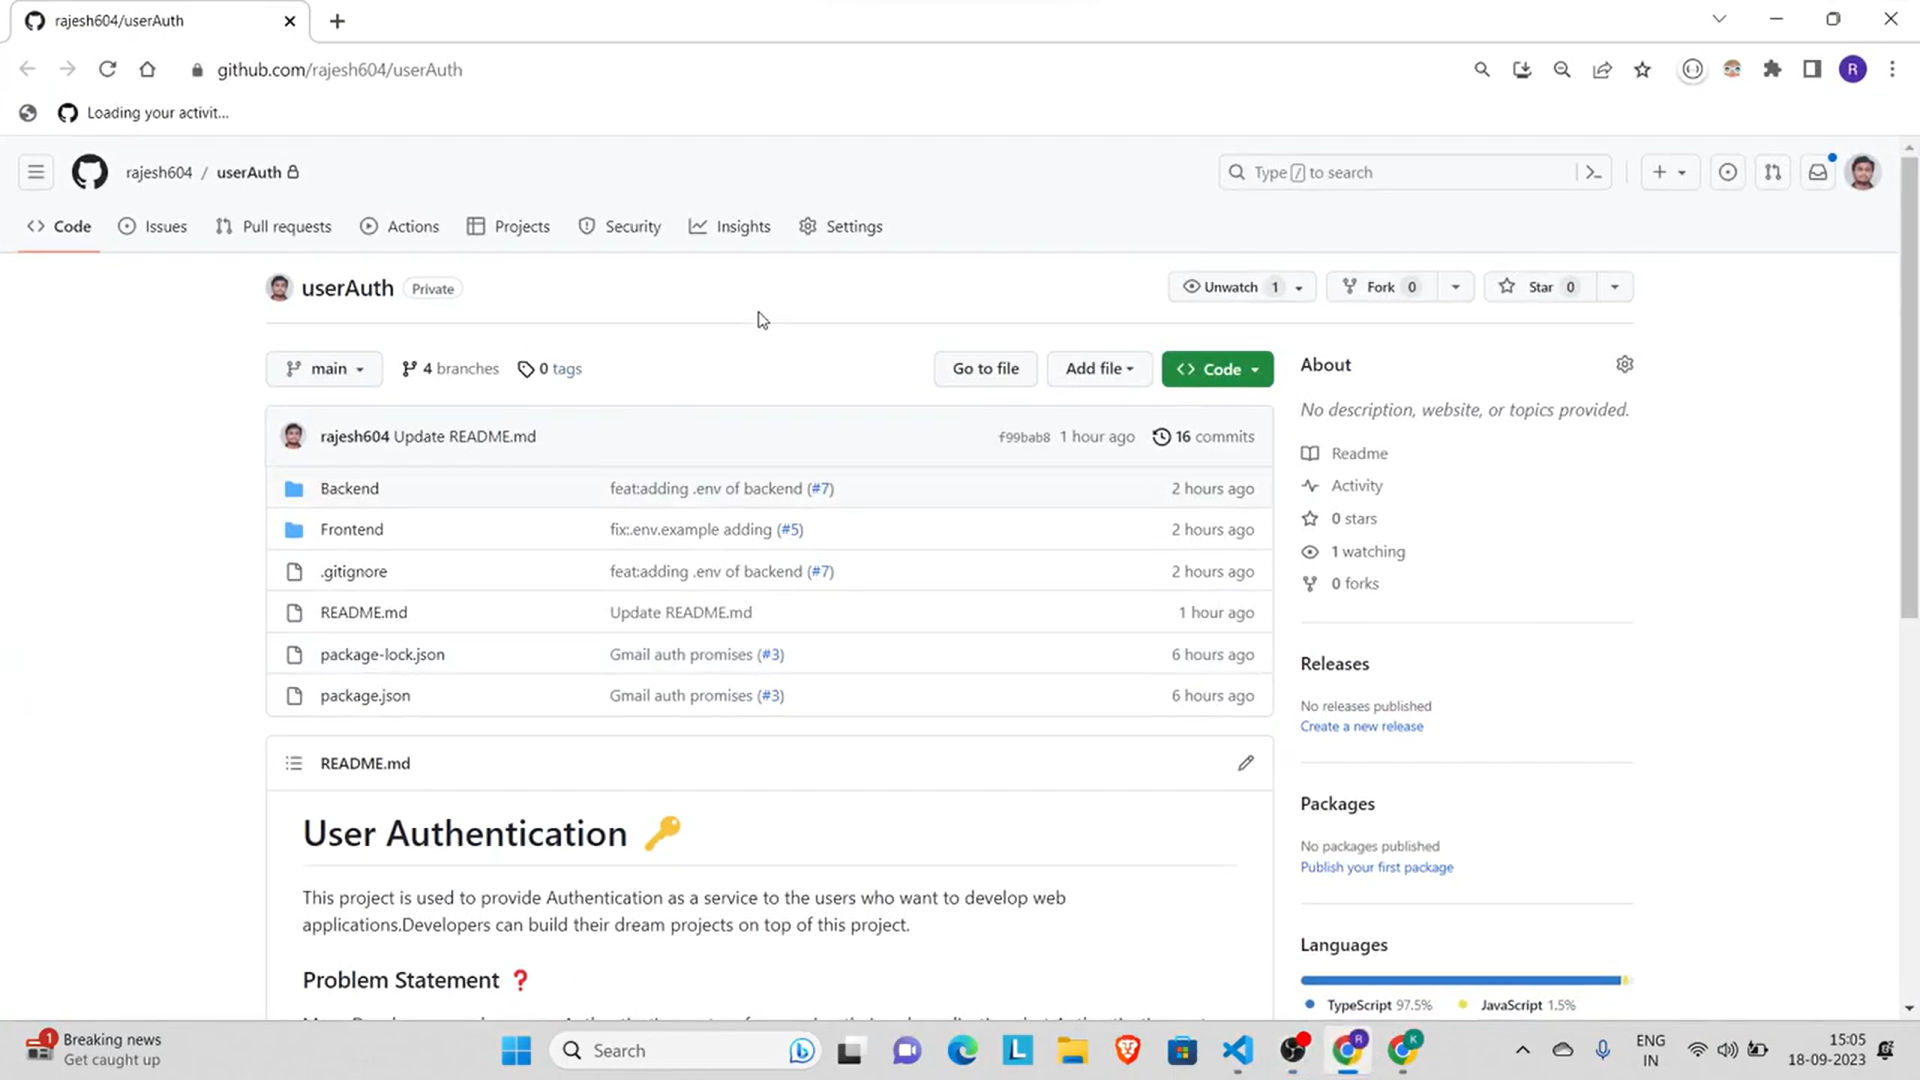Click Create a new release link
This screenshot has width=1920, height=1080.
click(1361, 727)
